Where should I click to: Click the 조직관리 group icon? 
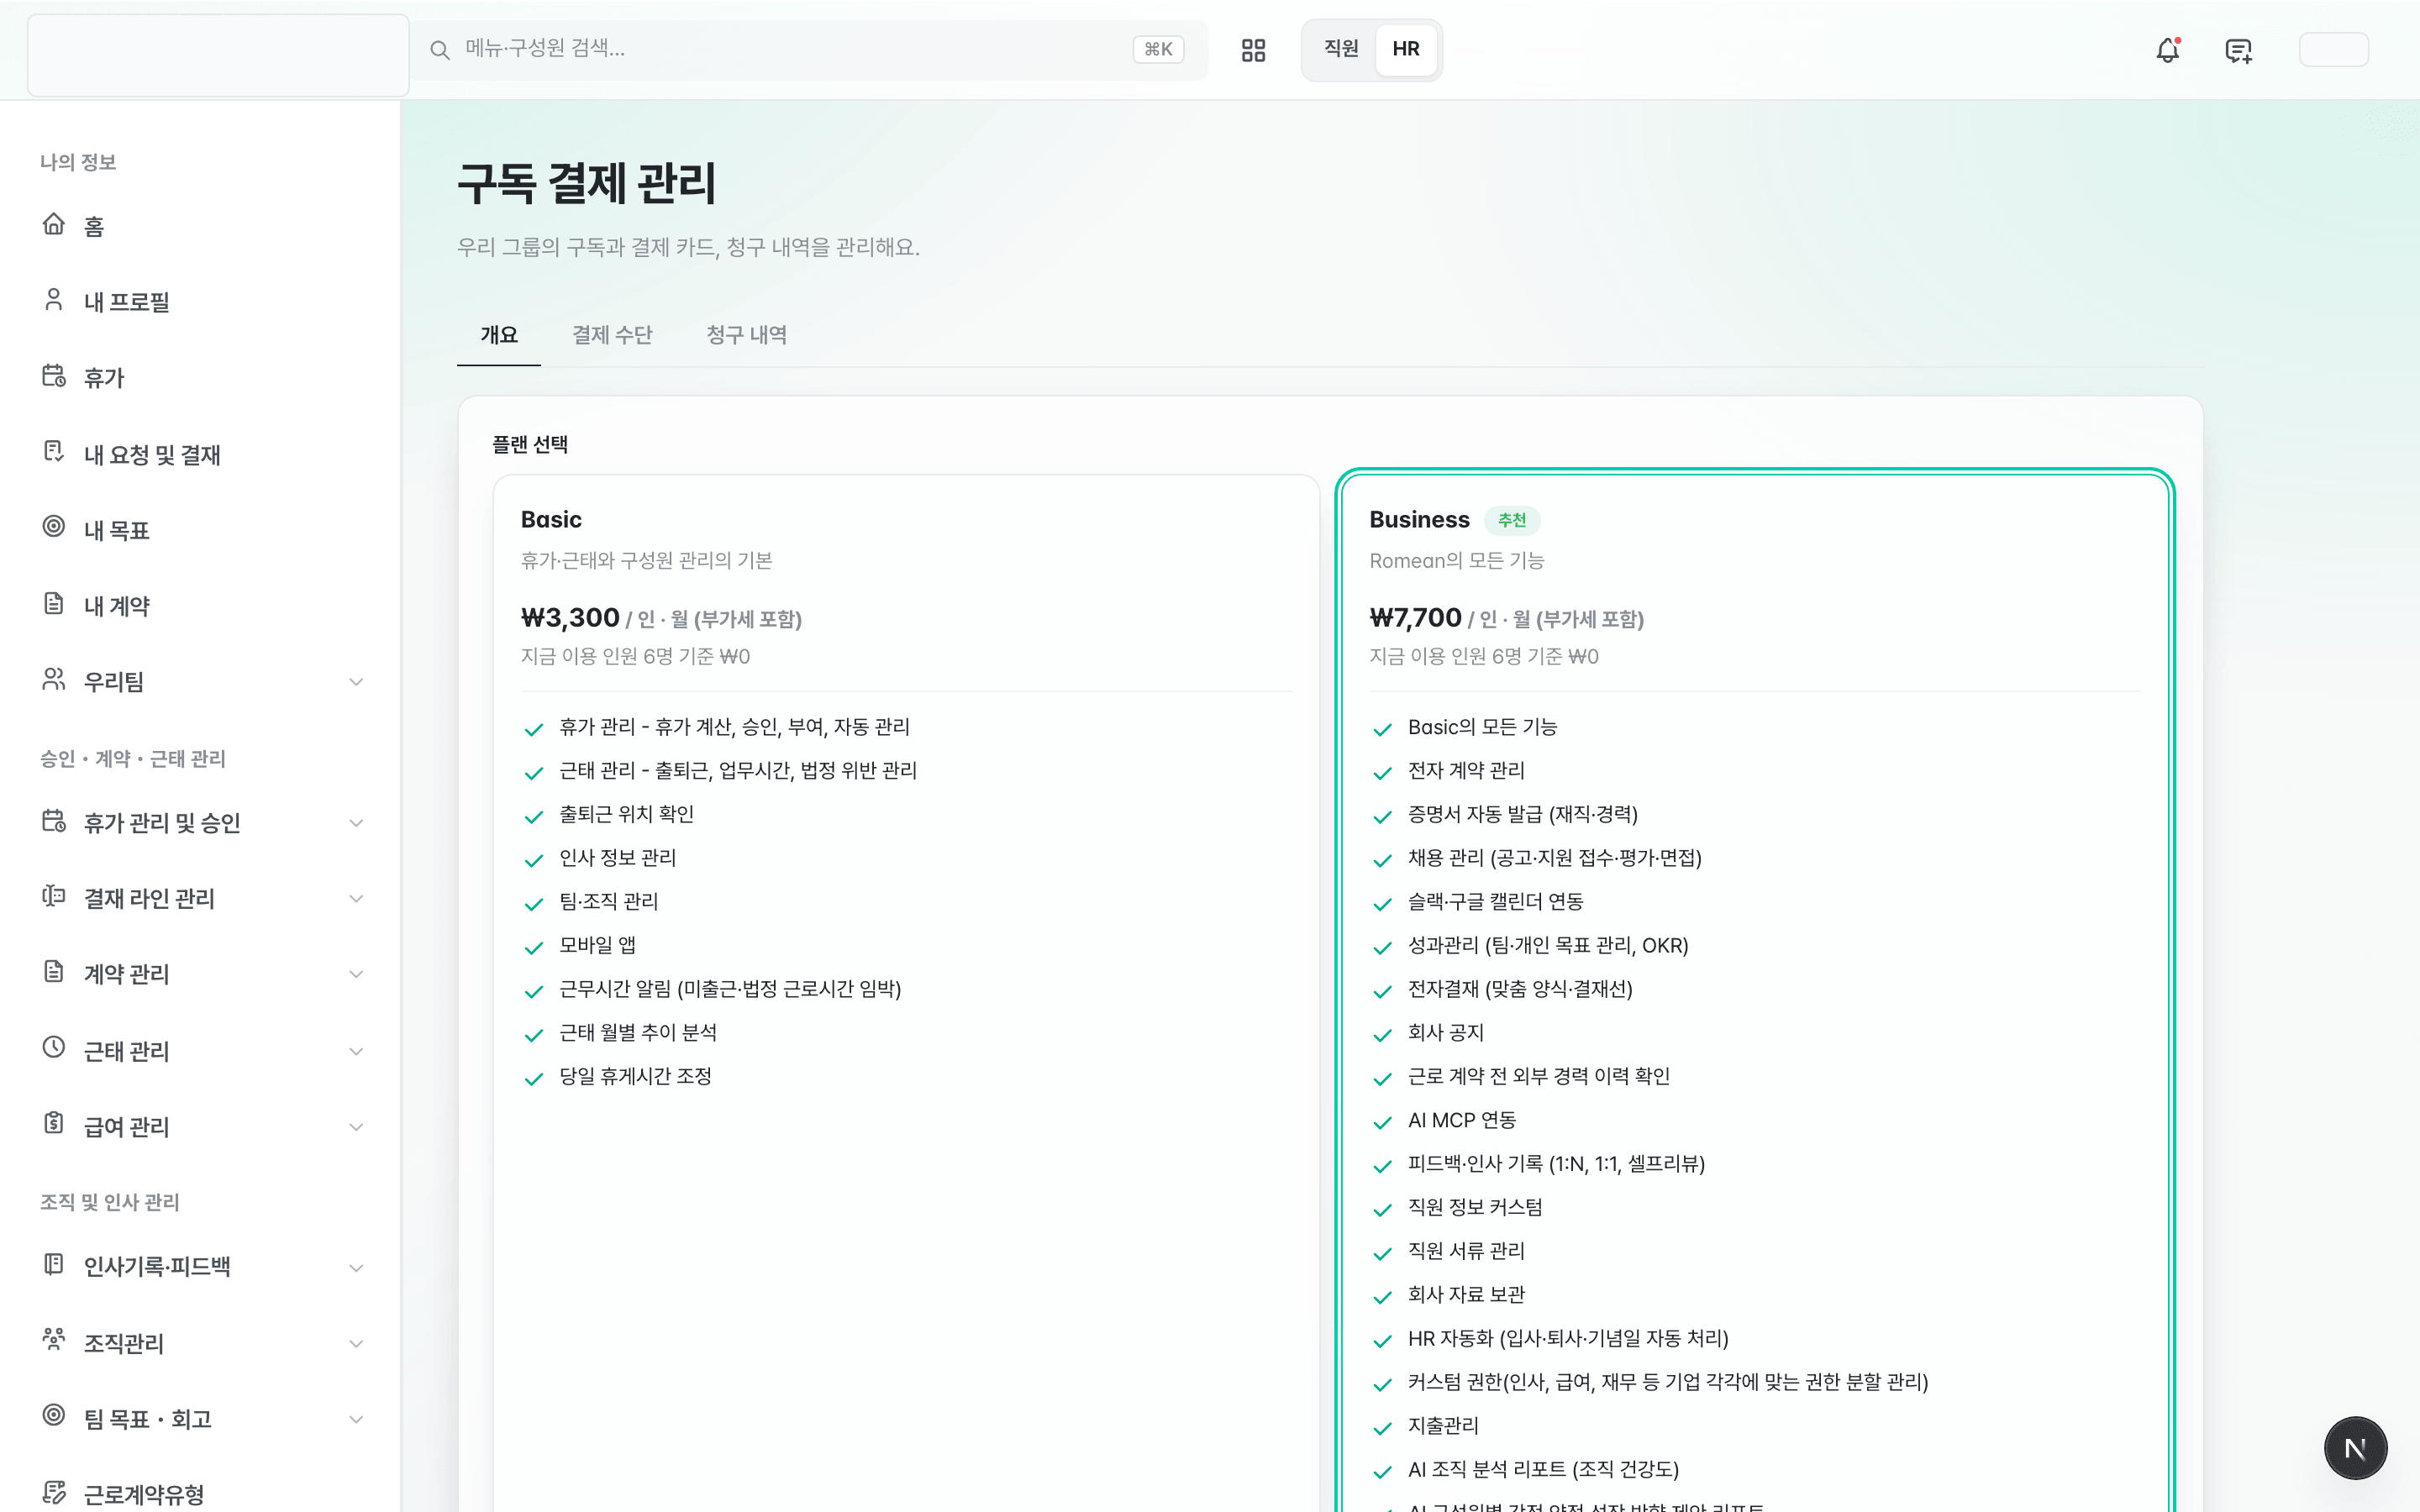(x=54, y=1340)
